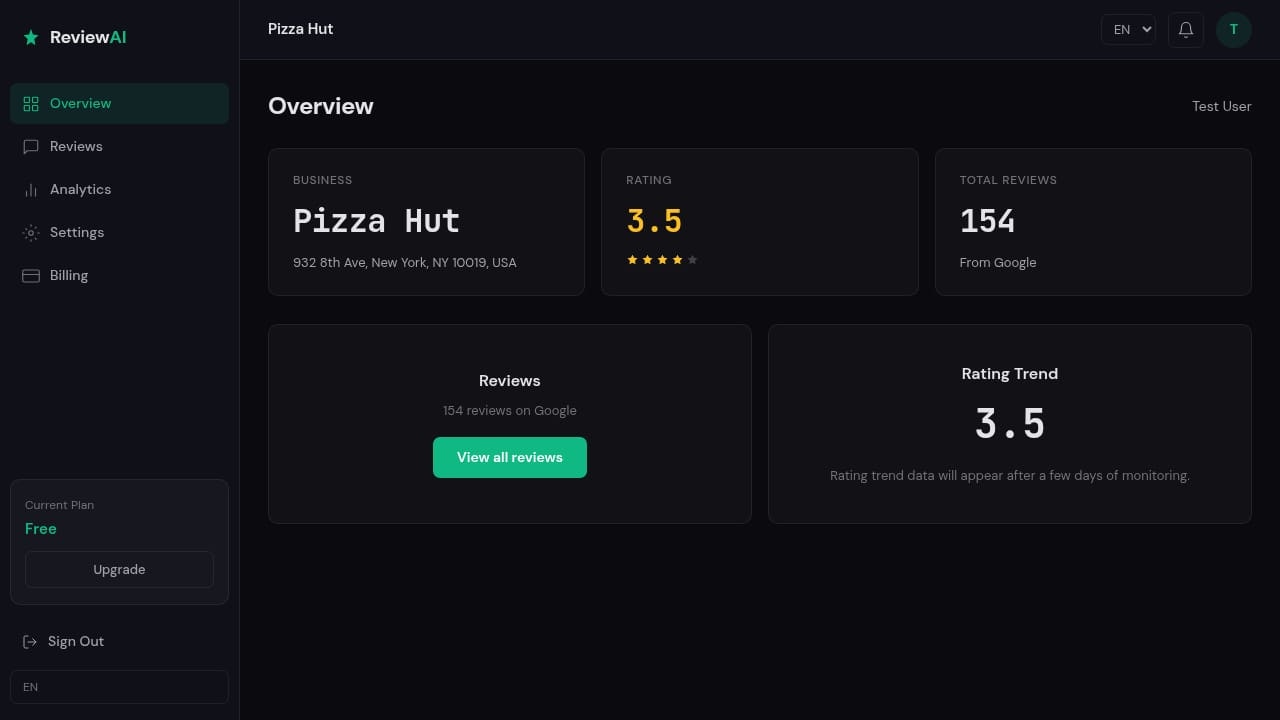
Task: Click the Reviews card heading
Action: [510, 381]
